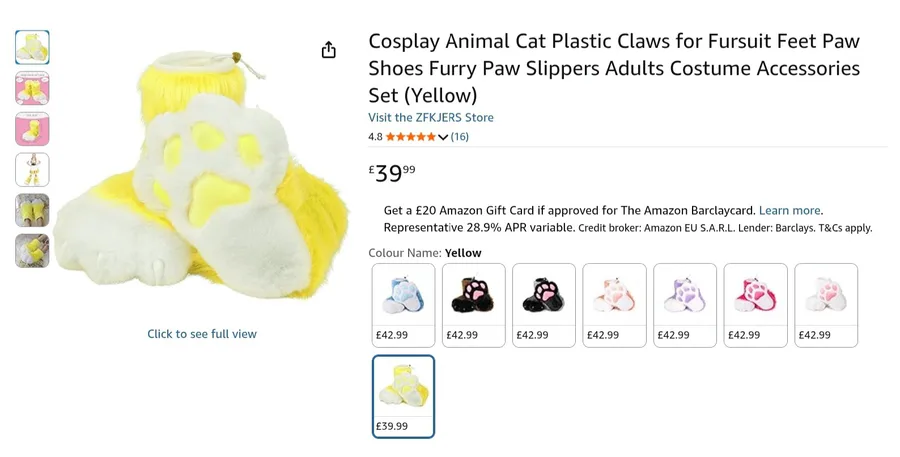The image size is (900, 457).
Task: Select the first yellow paw thumbnail
Action: (x=32, y=47)
